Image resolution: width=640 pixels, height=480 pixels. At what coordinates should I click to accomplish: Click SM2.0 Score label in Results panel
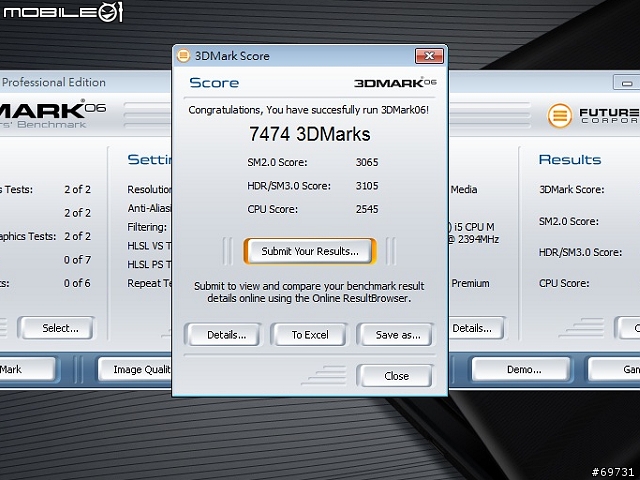(x=569, y=221)
